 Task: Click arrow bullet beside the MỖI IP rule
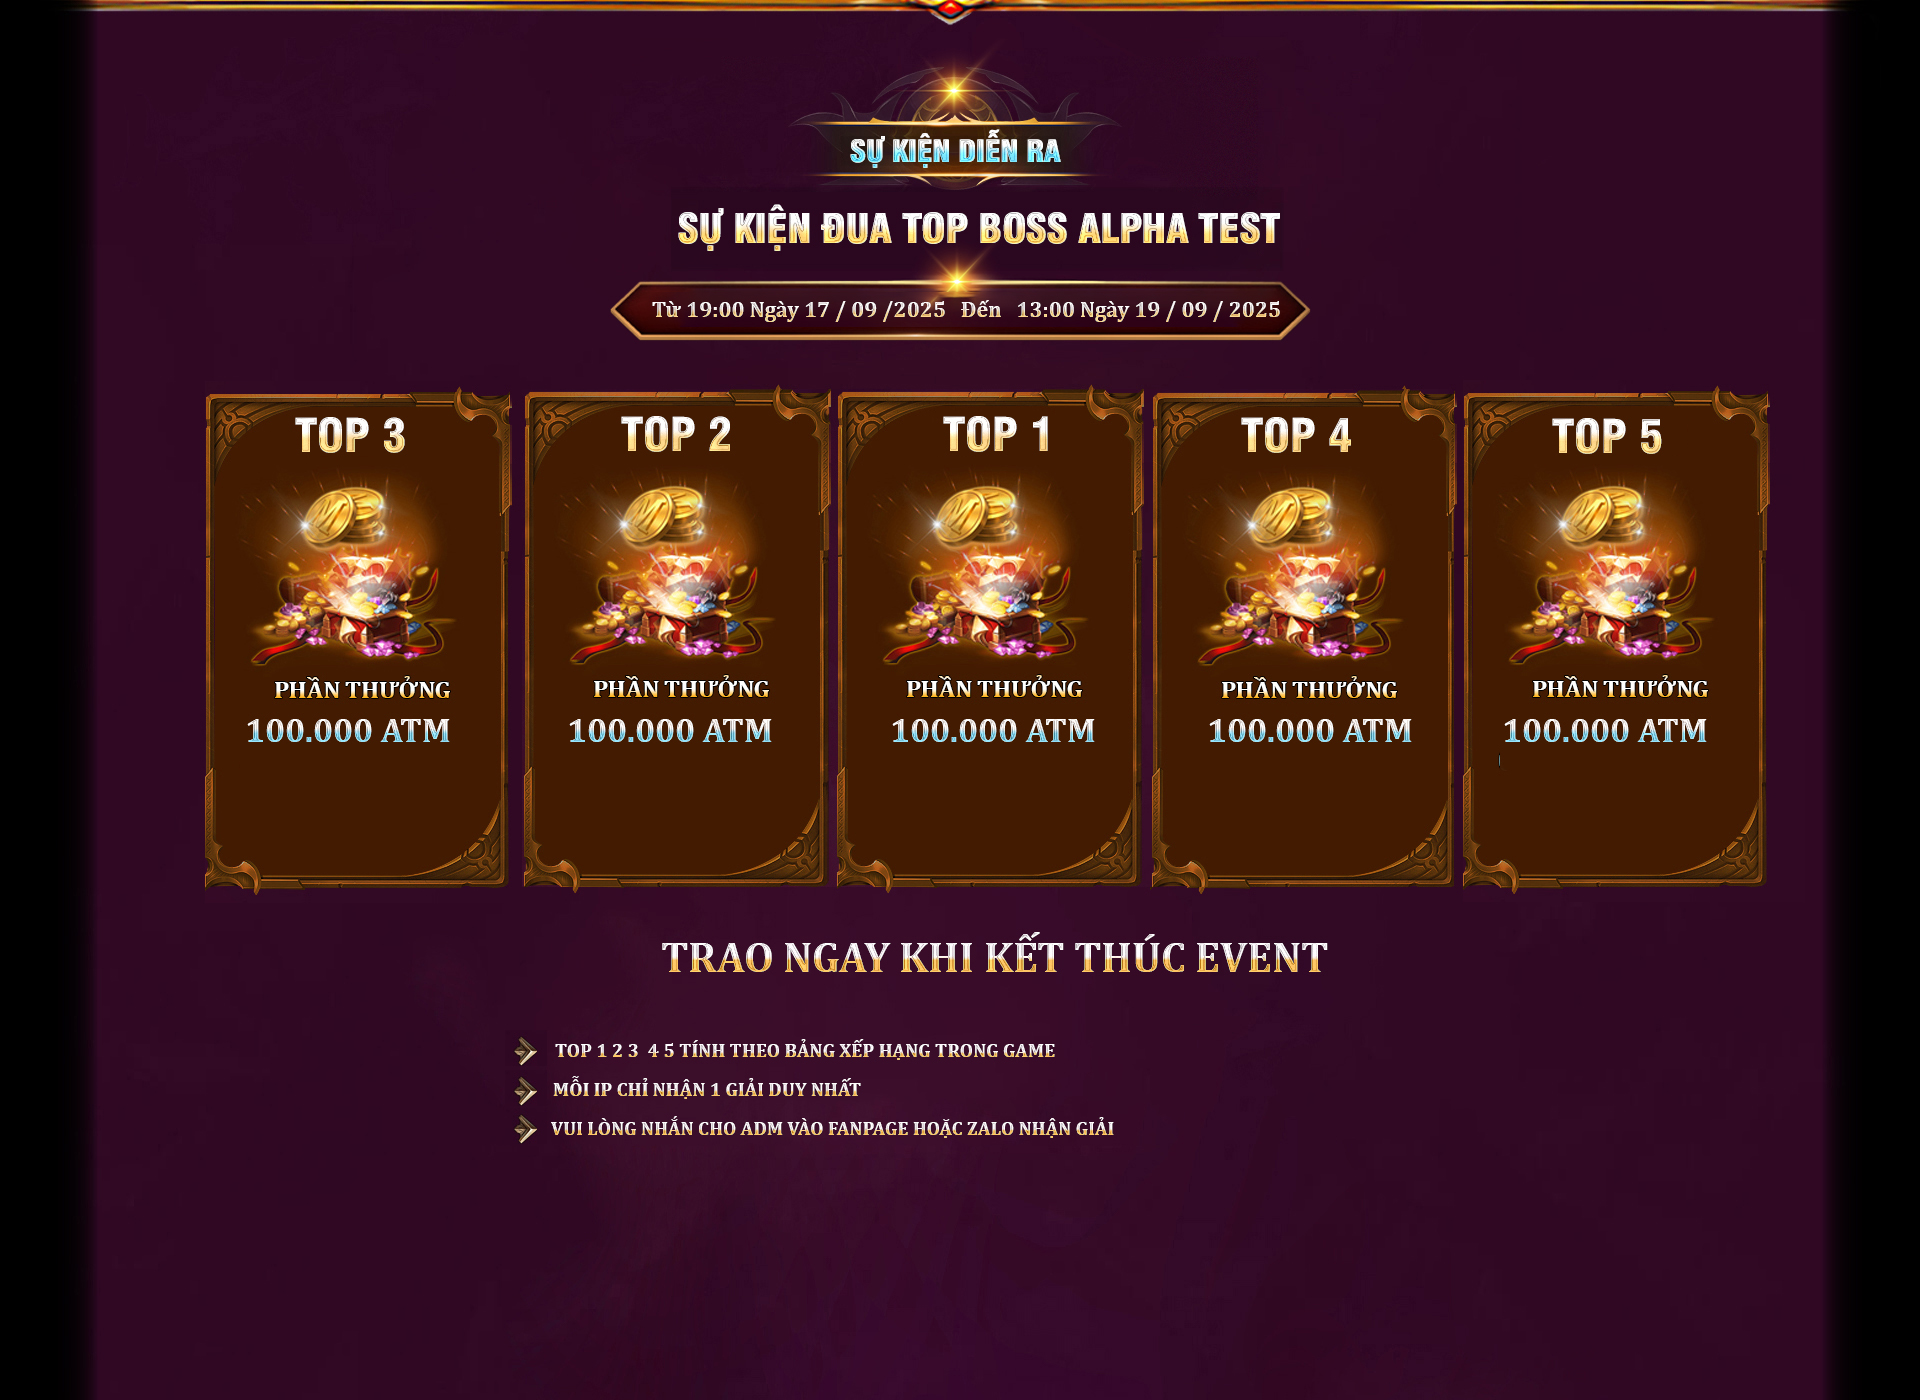[526, 1090]
